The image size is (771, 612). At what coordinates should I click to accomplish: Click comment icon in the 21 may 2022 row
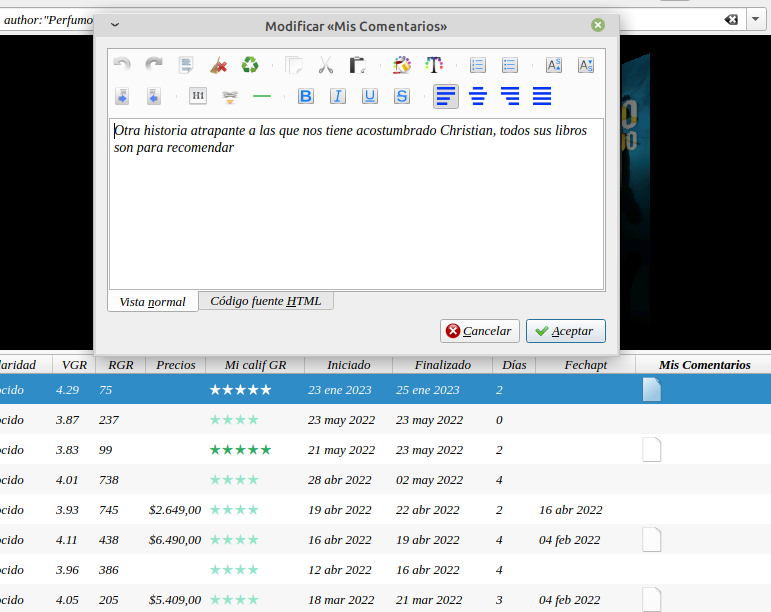click(x=652, y=449)
